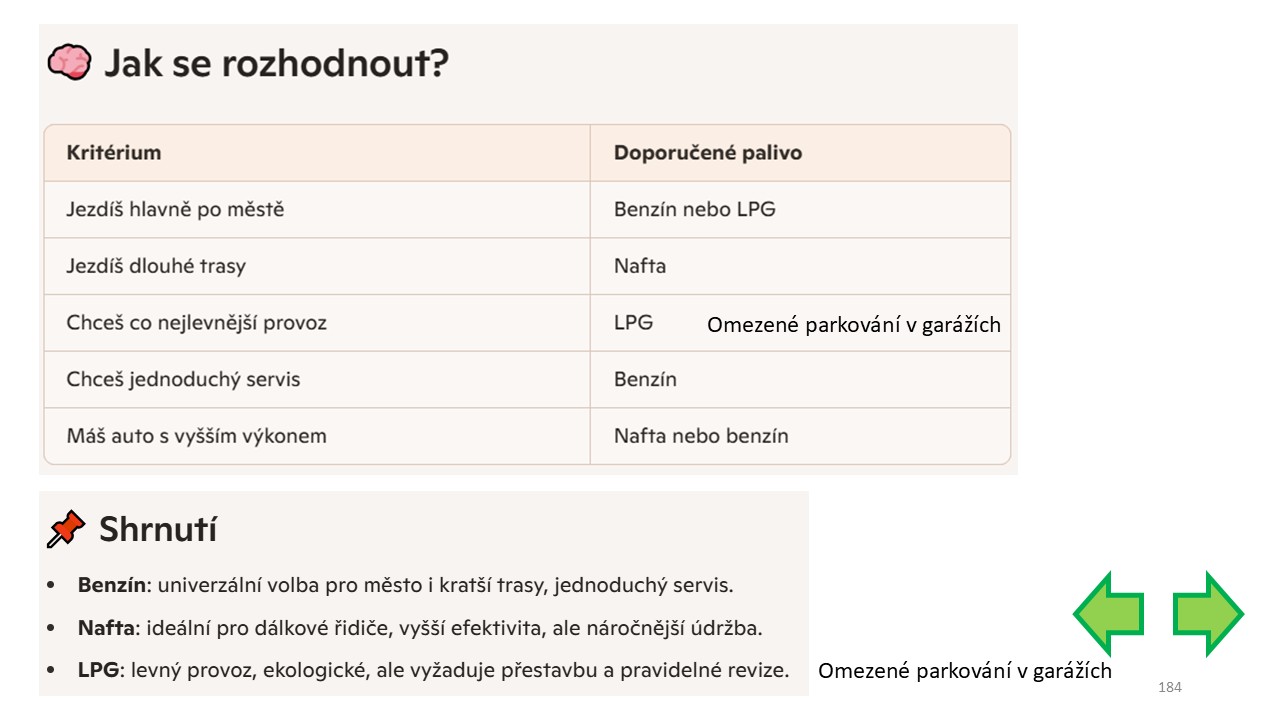
Task: Select the 'Jezdíš hlavně po městě' cell
Action: click(x=317, y=210)
